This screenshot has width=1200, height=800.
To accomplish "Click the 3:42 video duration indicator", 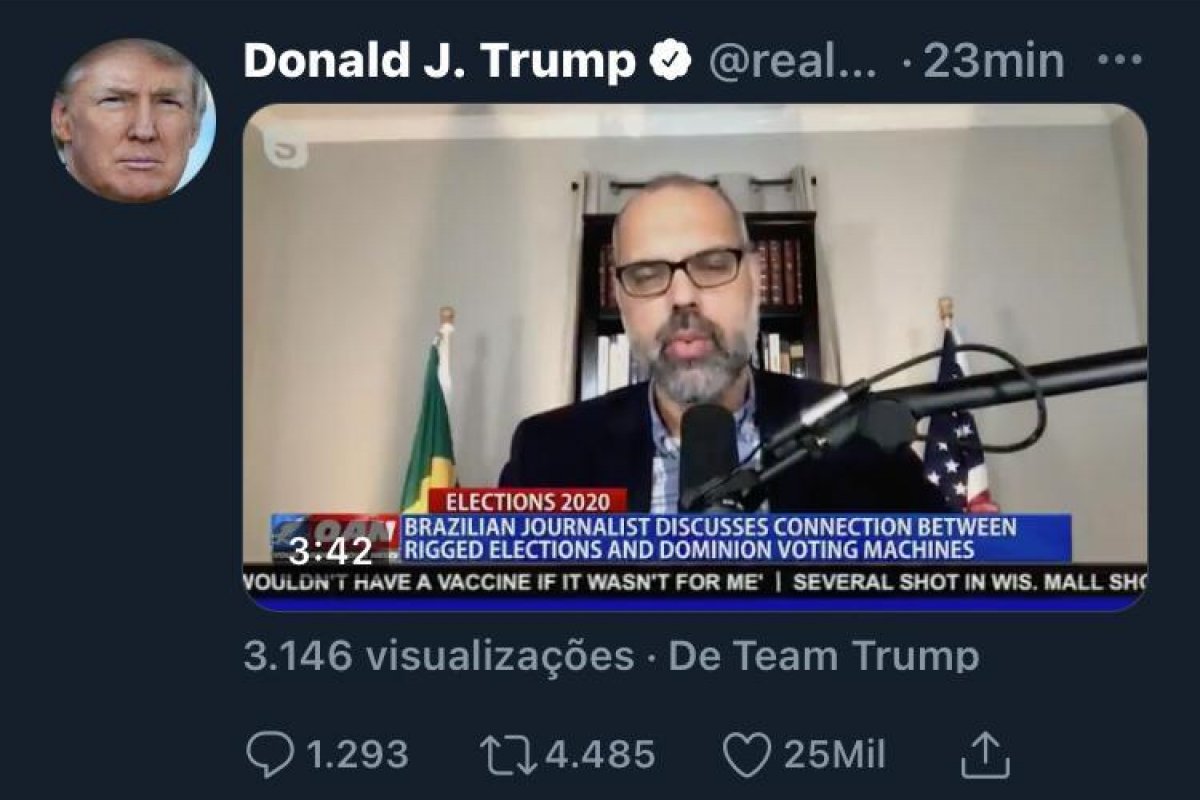I will click(x=330, y=549).
